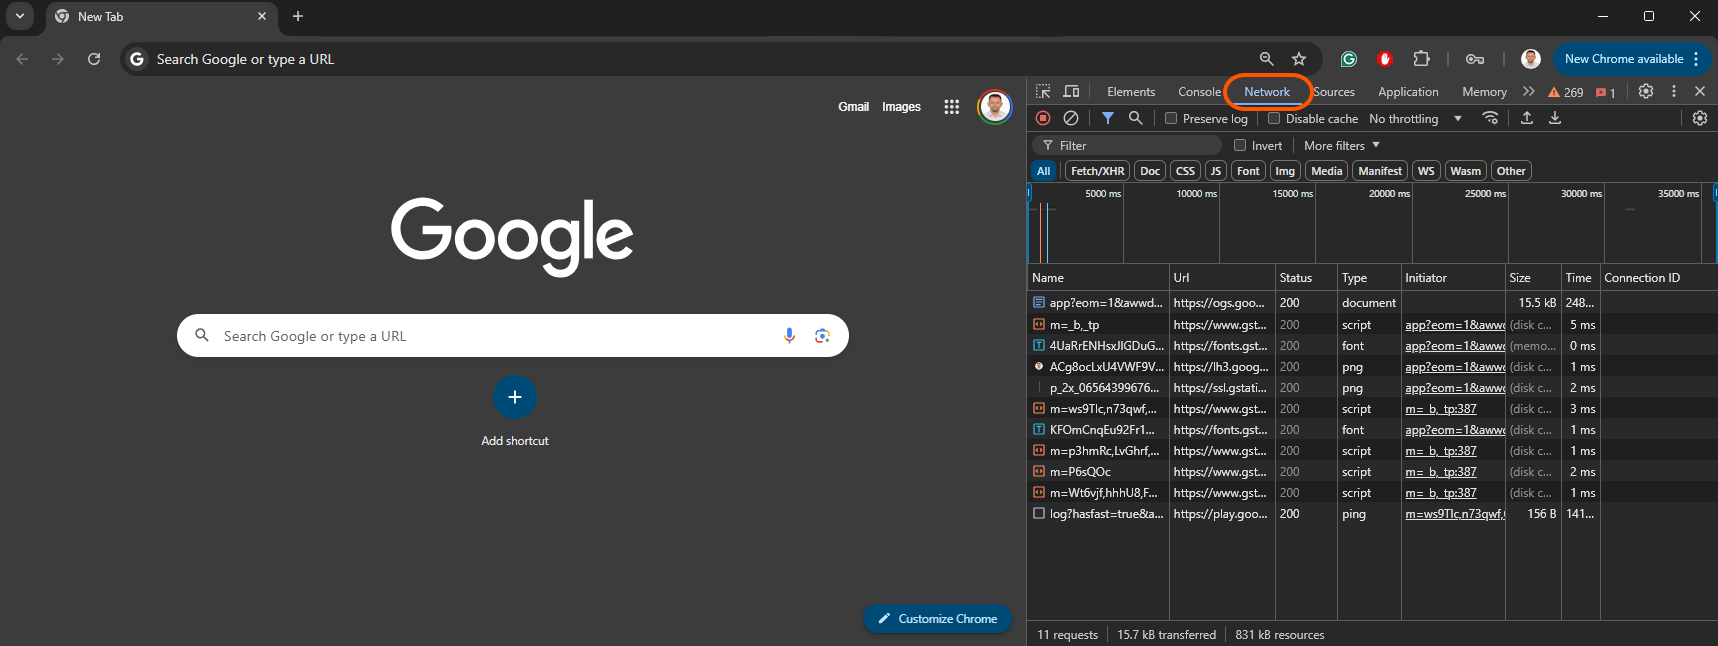The height and width of the screenshot is (646, 1718).
Task: Click the Customize Chrome button
Action: 938,619
